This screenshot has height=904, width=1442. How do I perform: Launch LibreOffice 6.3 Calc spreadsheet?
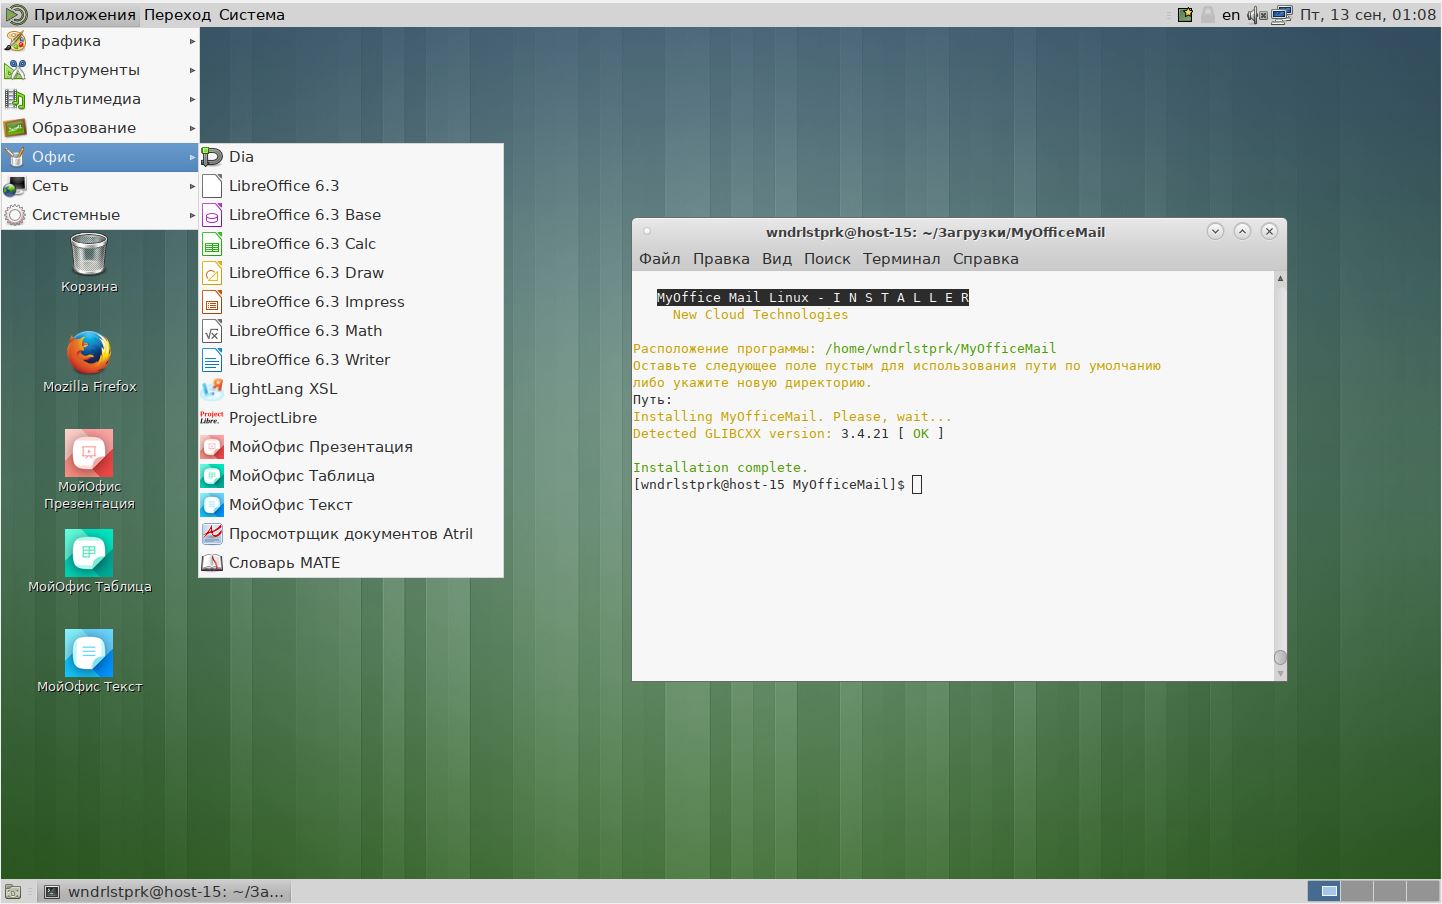click(351, 244)
